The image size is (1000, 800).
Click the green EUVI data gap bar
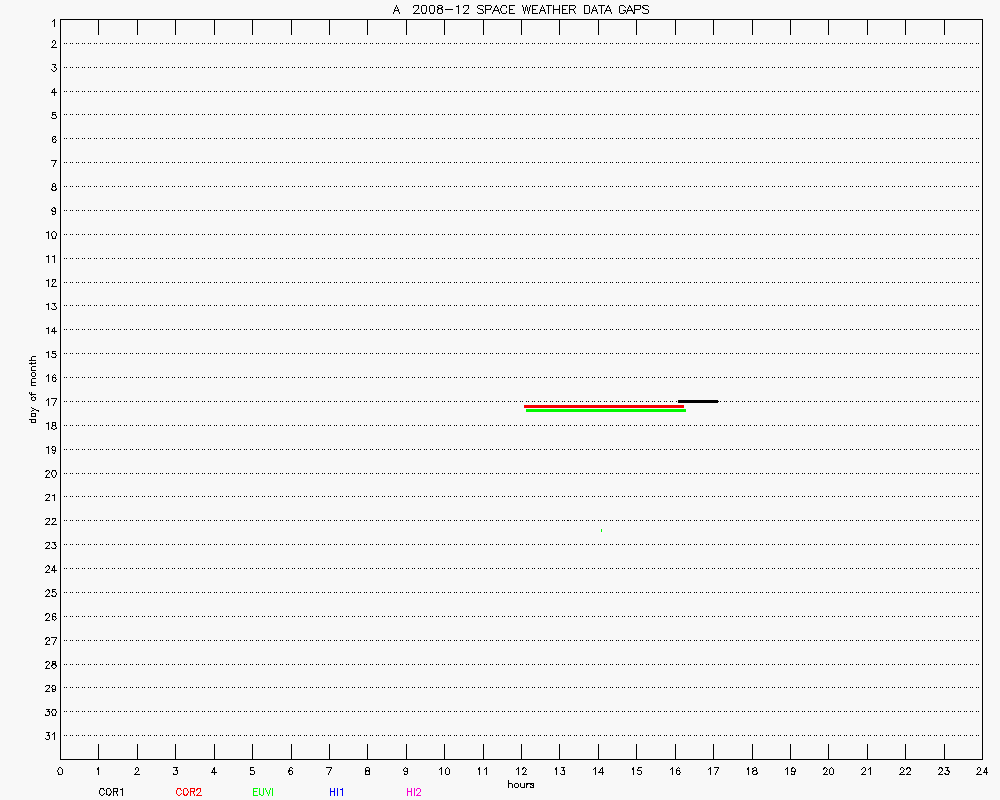(605, 411)
